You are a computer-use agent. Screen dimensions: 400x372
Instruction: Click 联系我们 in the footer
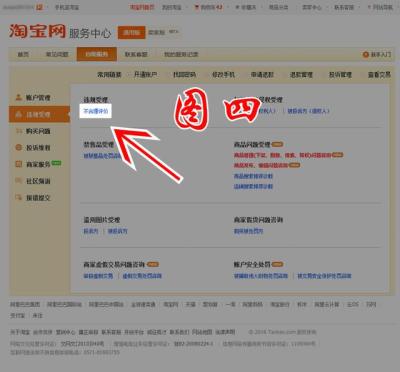[179, 332]
